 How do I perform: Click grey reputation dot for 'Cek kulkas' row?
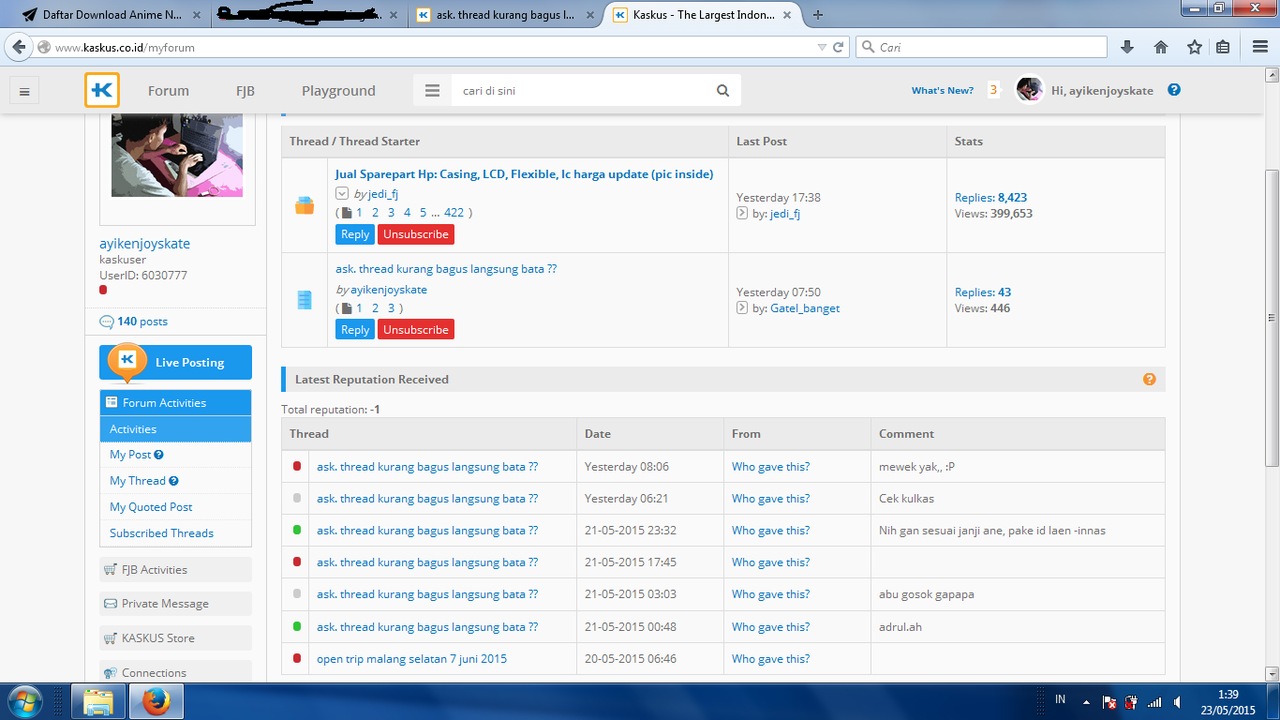(296, 498)
